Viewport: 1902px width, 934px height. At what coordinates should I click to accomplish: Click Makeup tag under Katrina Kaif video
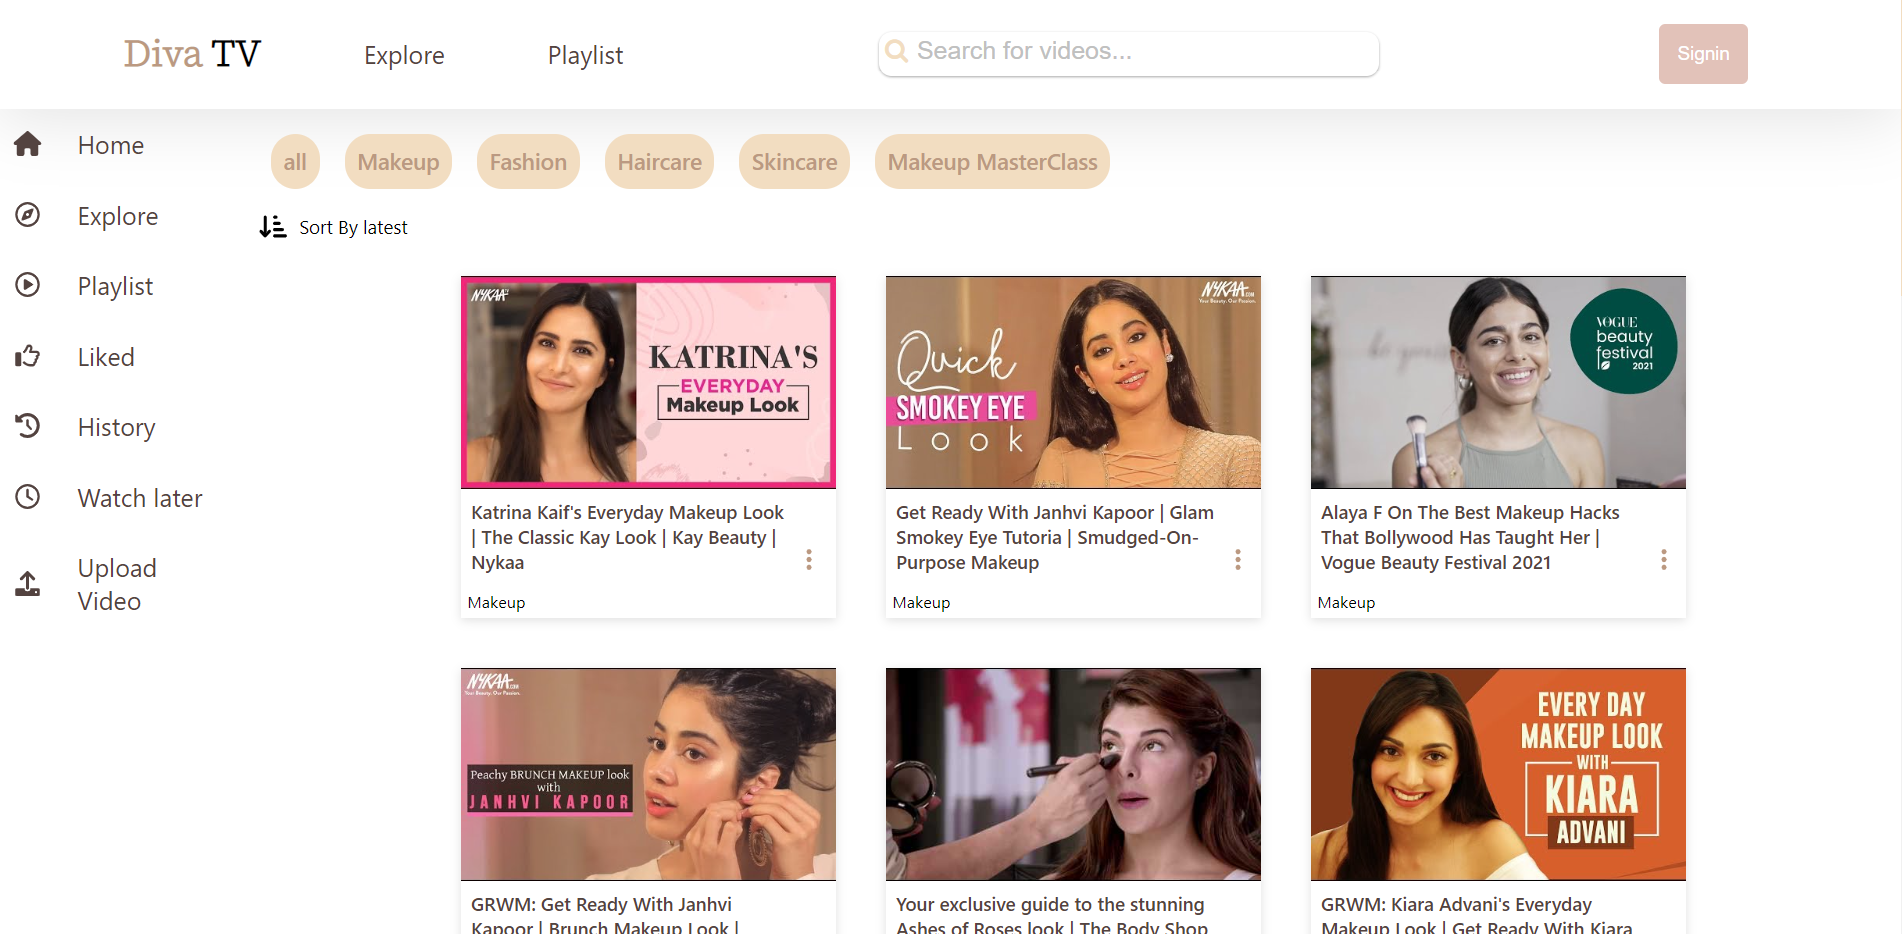coord(496,603)
